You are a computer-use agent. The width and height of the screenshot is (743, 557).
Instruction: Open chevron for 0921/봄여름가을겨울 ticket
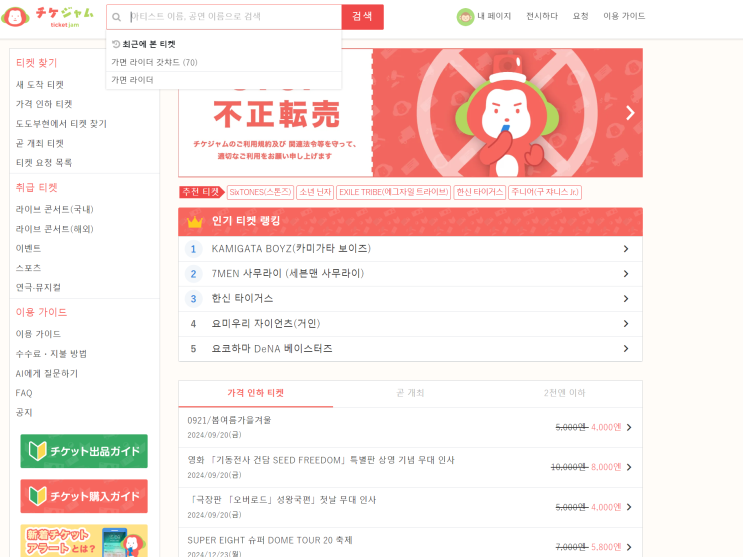pos(629,428)
